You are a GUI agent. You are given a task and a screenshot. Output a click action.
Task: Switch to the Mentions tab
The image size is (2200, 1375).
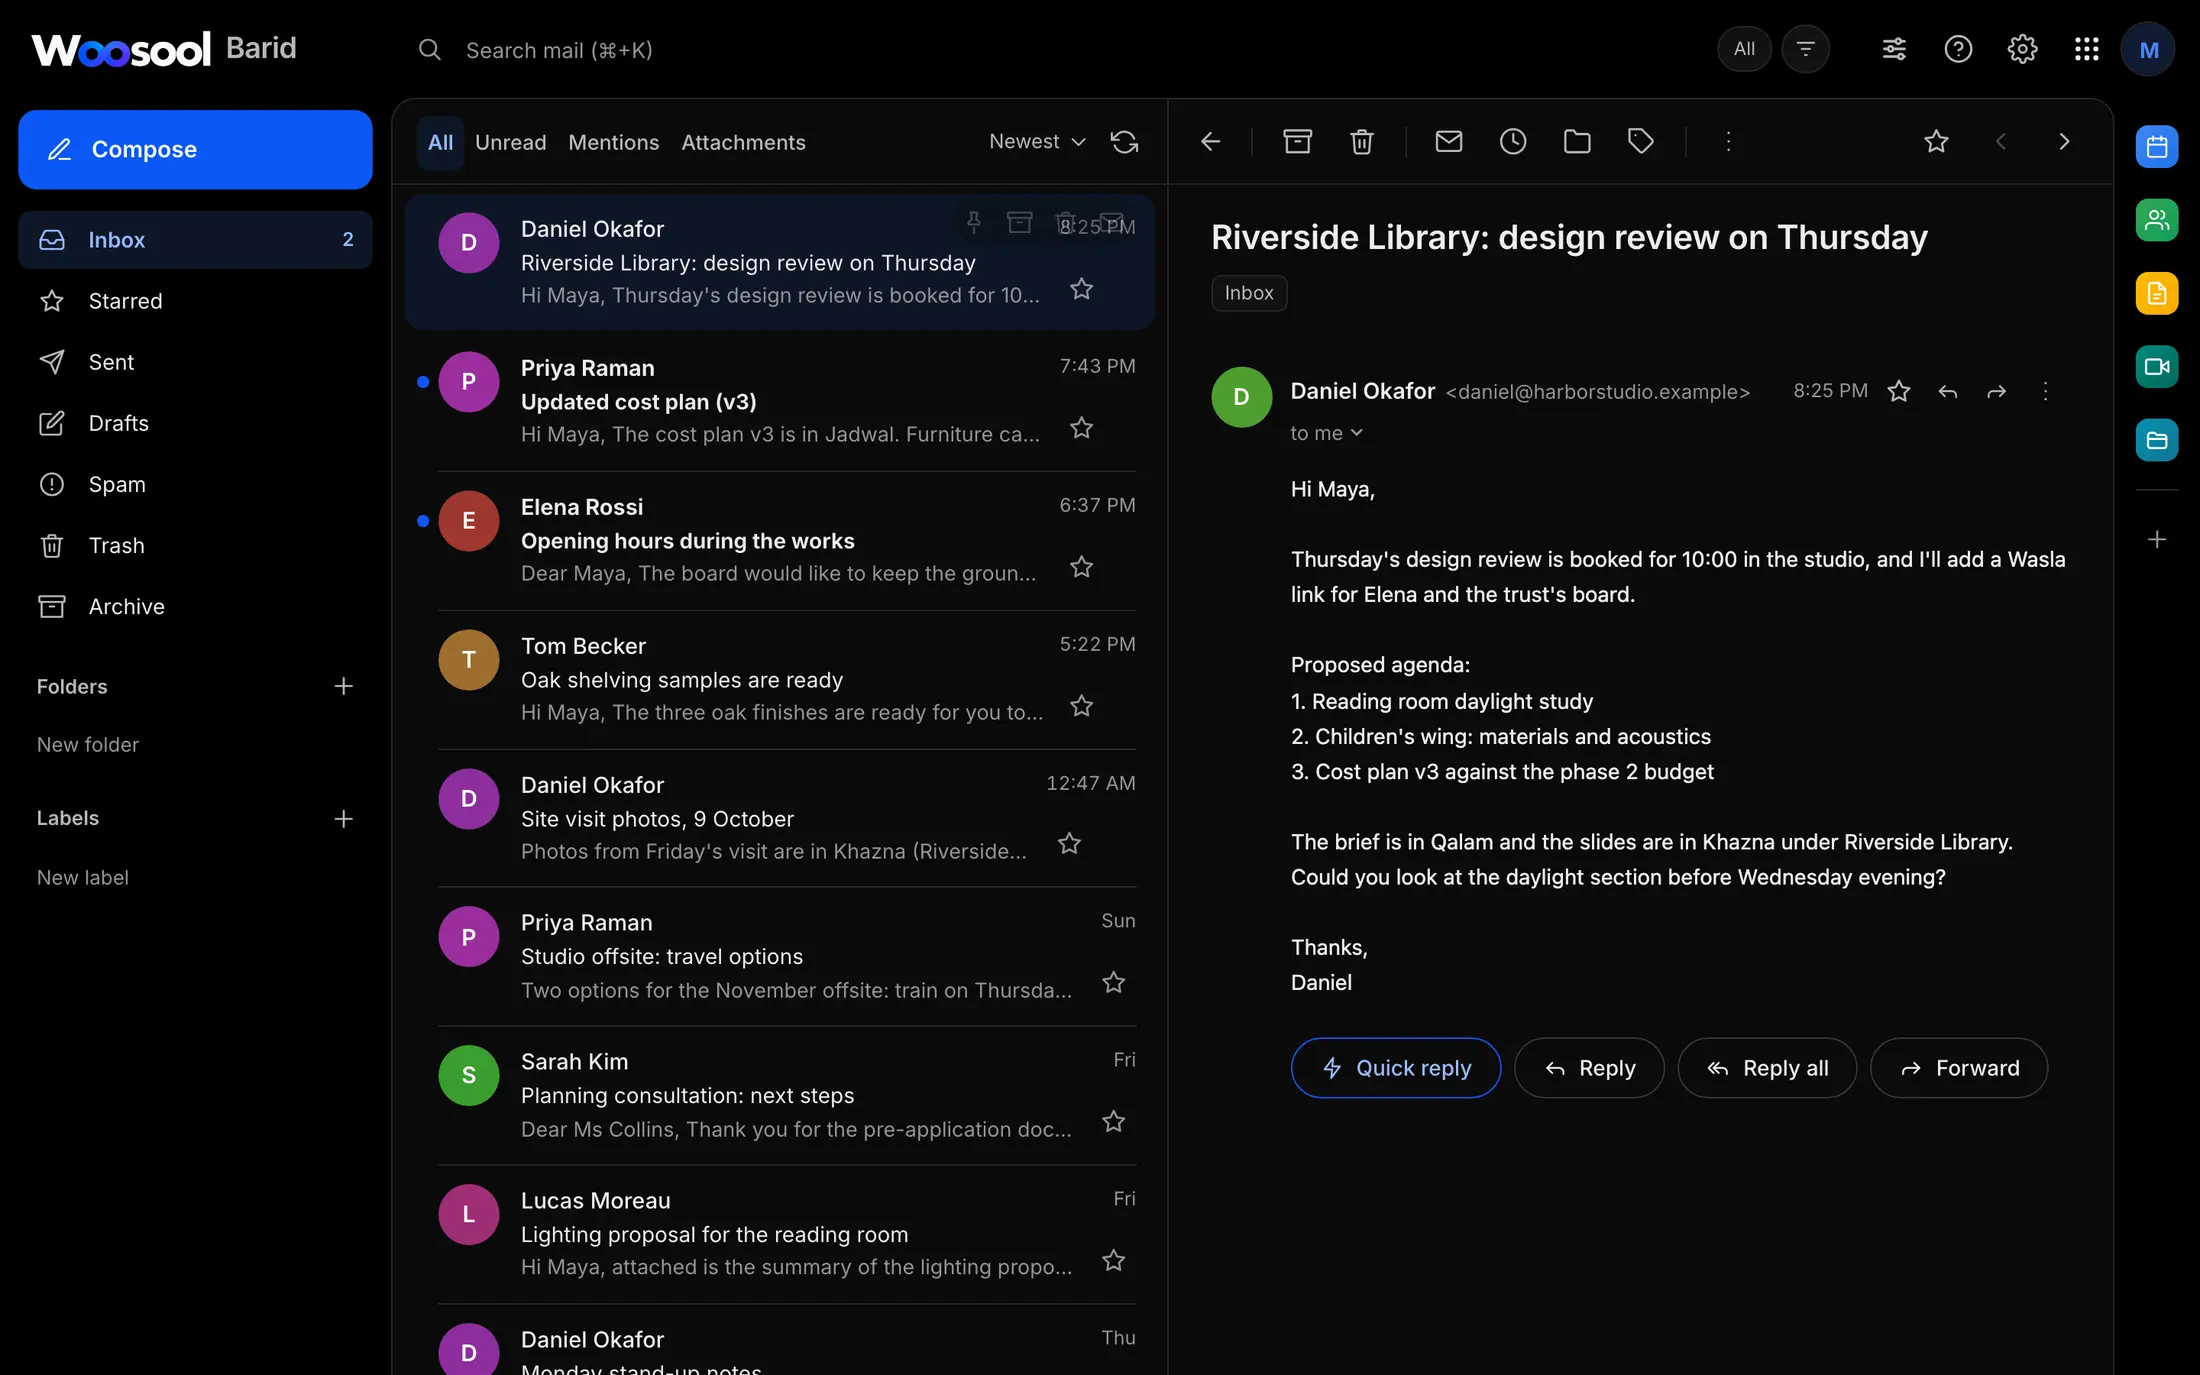[x=613, y=142]
